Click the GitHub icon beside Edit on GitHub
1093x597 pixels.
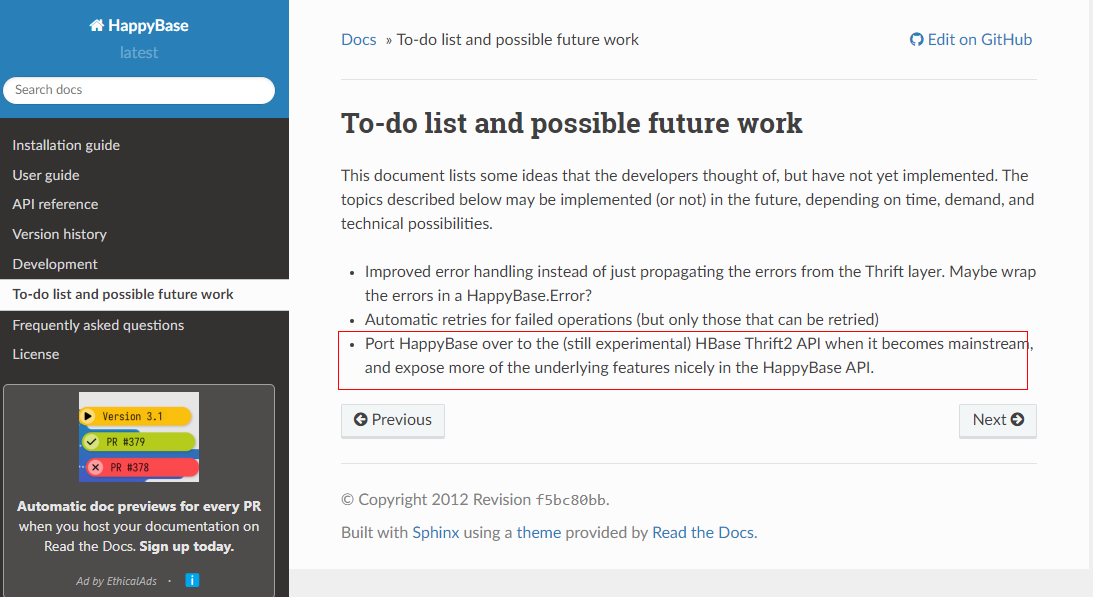(916, 40)
